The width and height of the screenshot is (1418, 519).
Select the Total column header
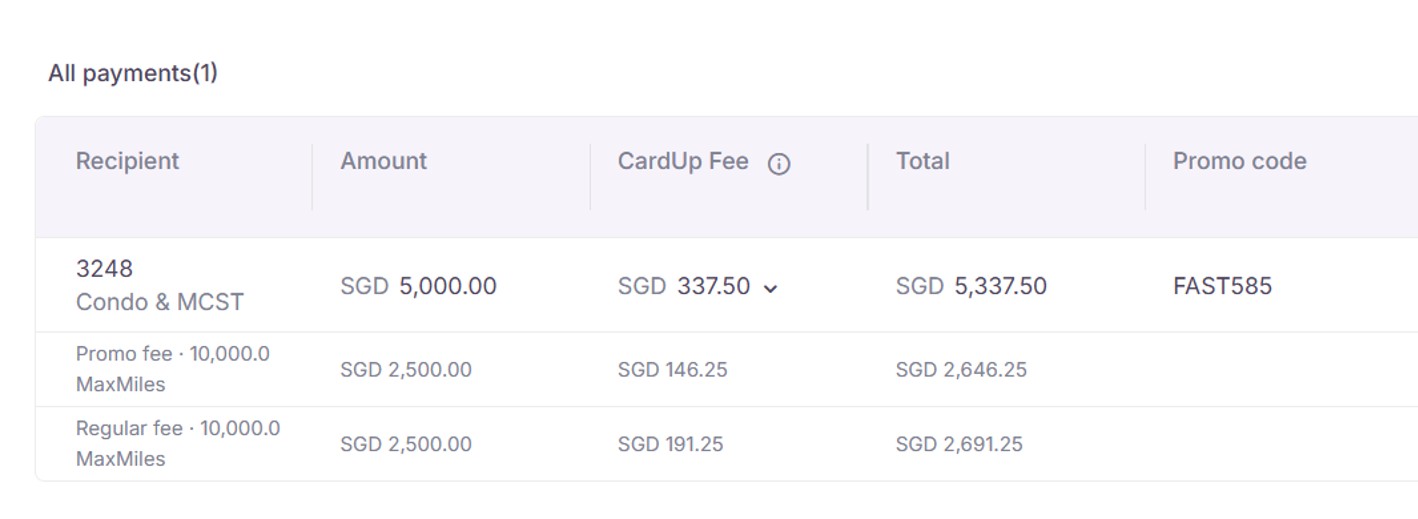(x=922, y=161)
